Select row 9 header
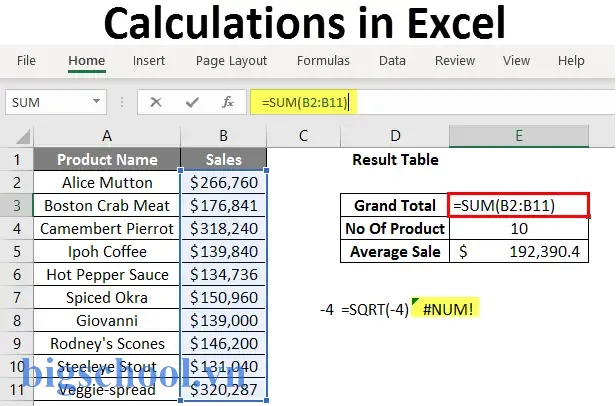616x406 pixels. coord(16,343)
